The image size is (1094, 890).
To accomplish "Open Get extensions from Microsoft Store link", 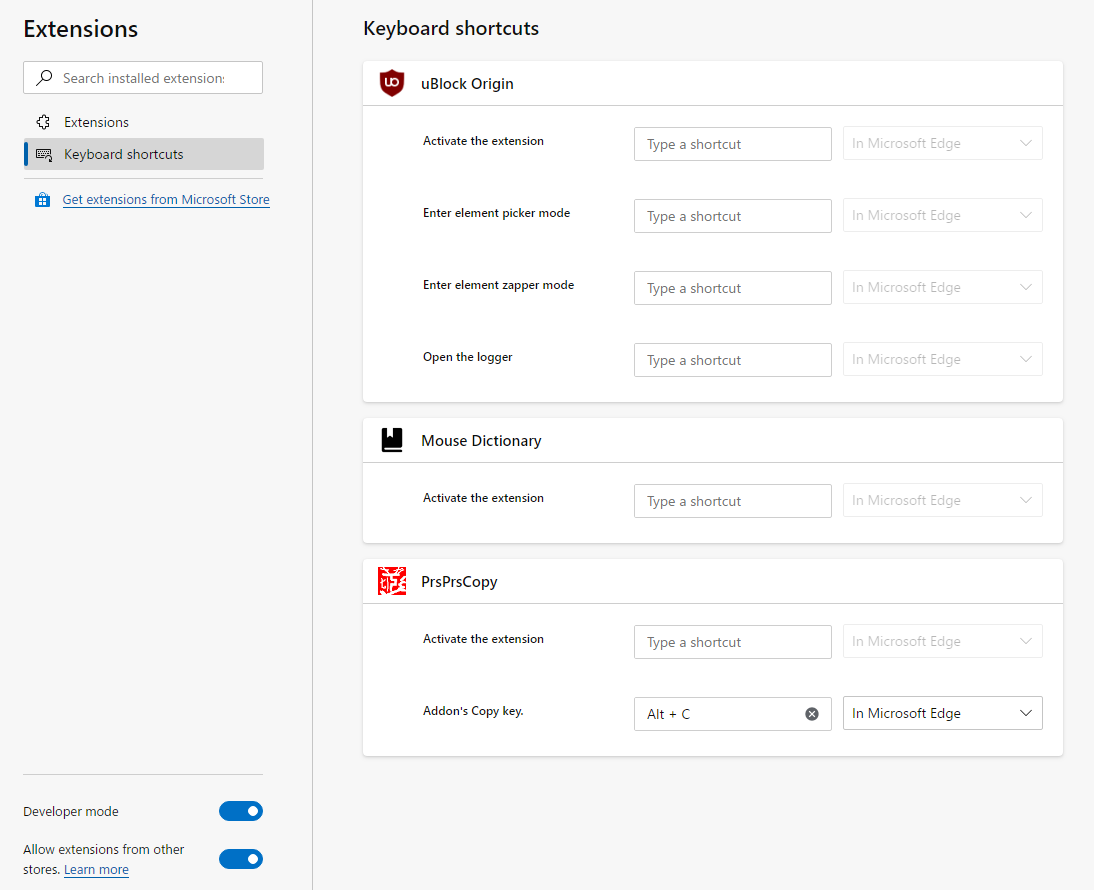I will click(166, 200).
